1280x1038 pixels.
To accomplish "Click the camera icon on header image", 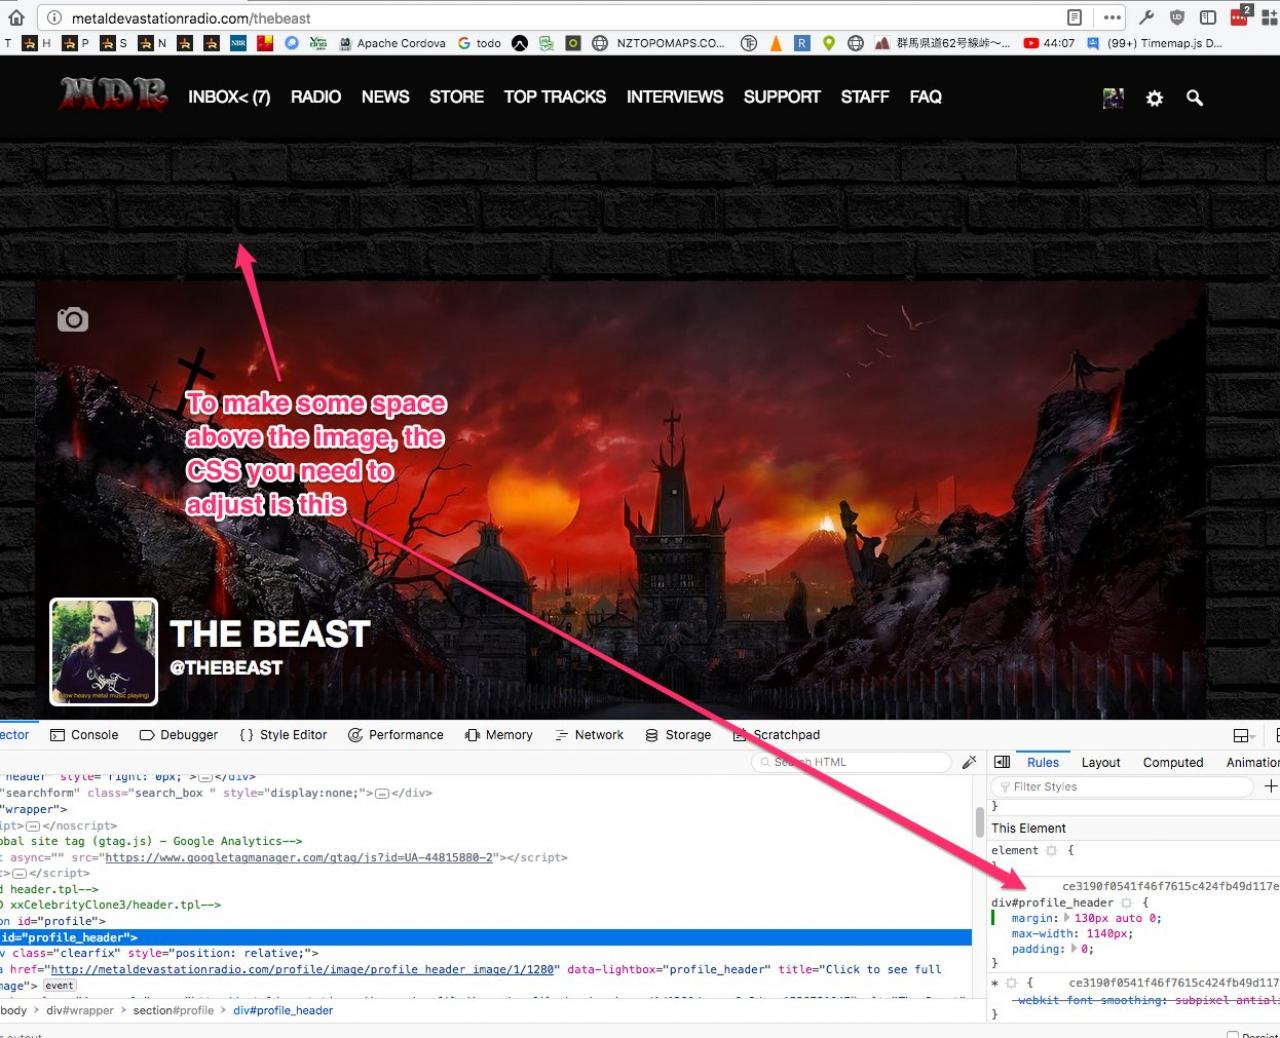I will click(73, 320).
